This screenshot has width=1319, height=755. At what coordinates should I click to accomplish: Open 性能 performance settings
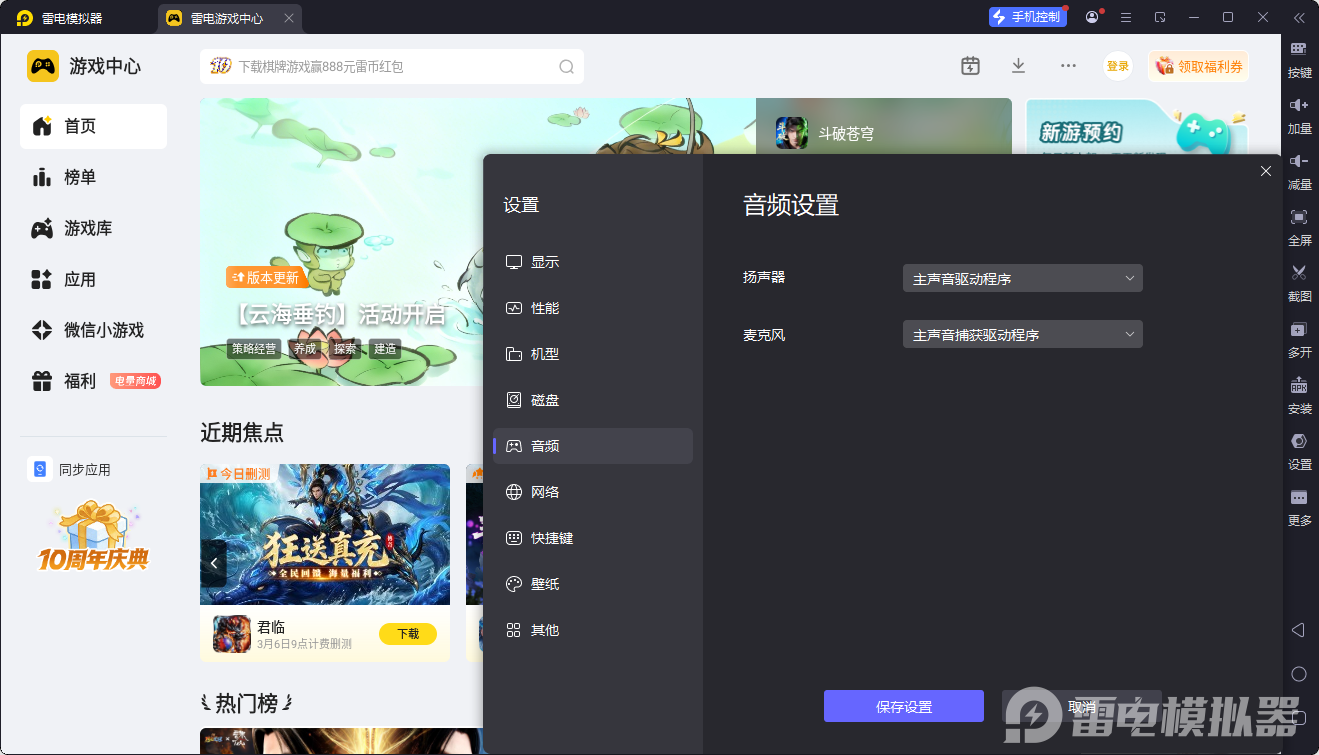click(x=593, y=308)
